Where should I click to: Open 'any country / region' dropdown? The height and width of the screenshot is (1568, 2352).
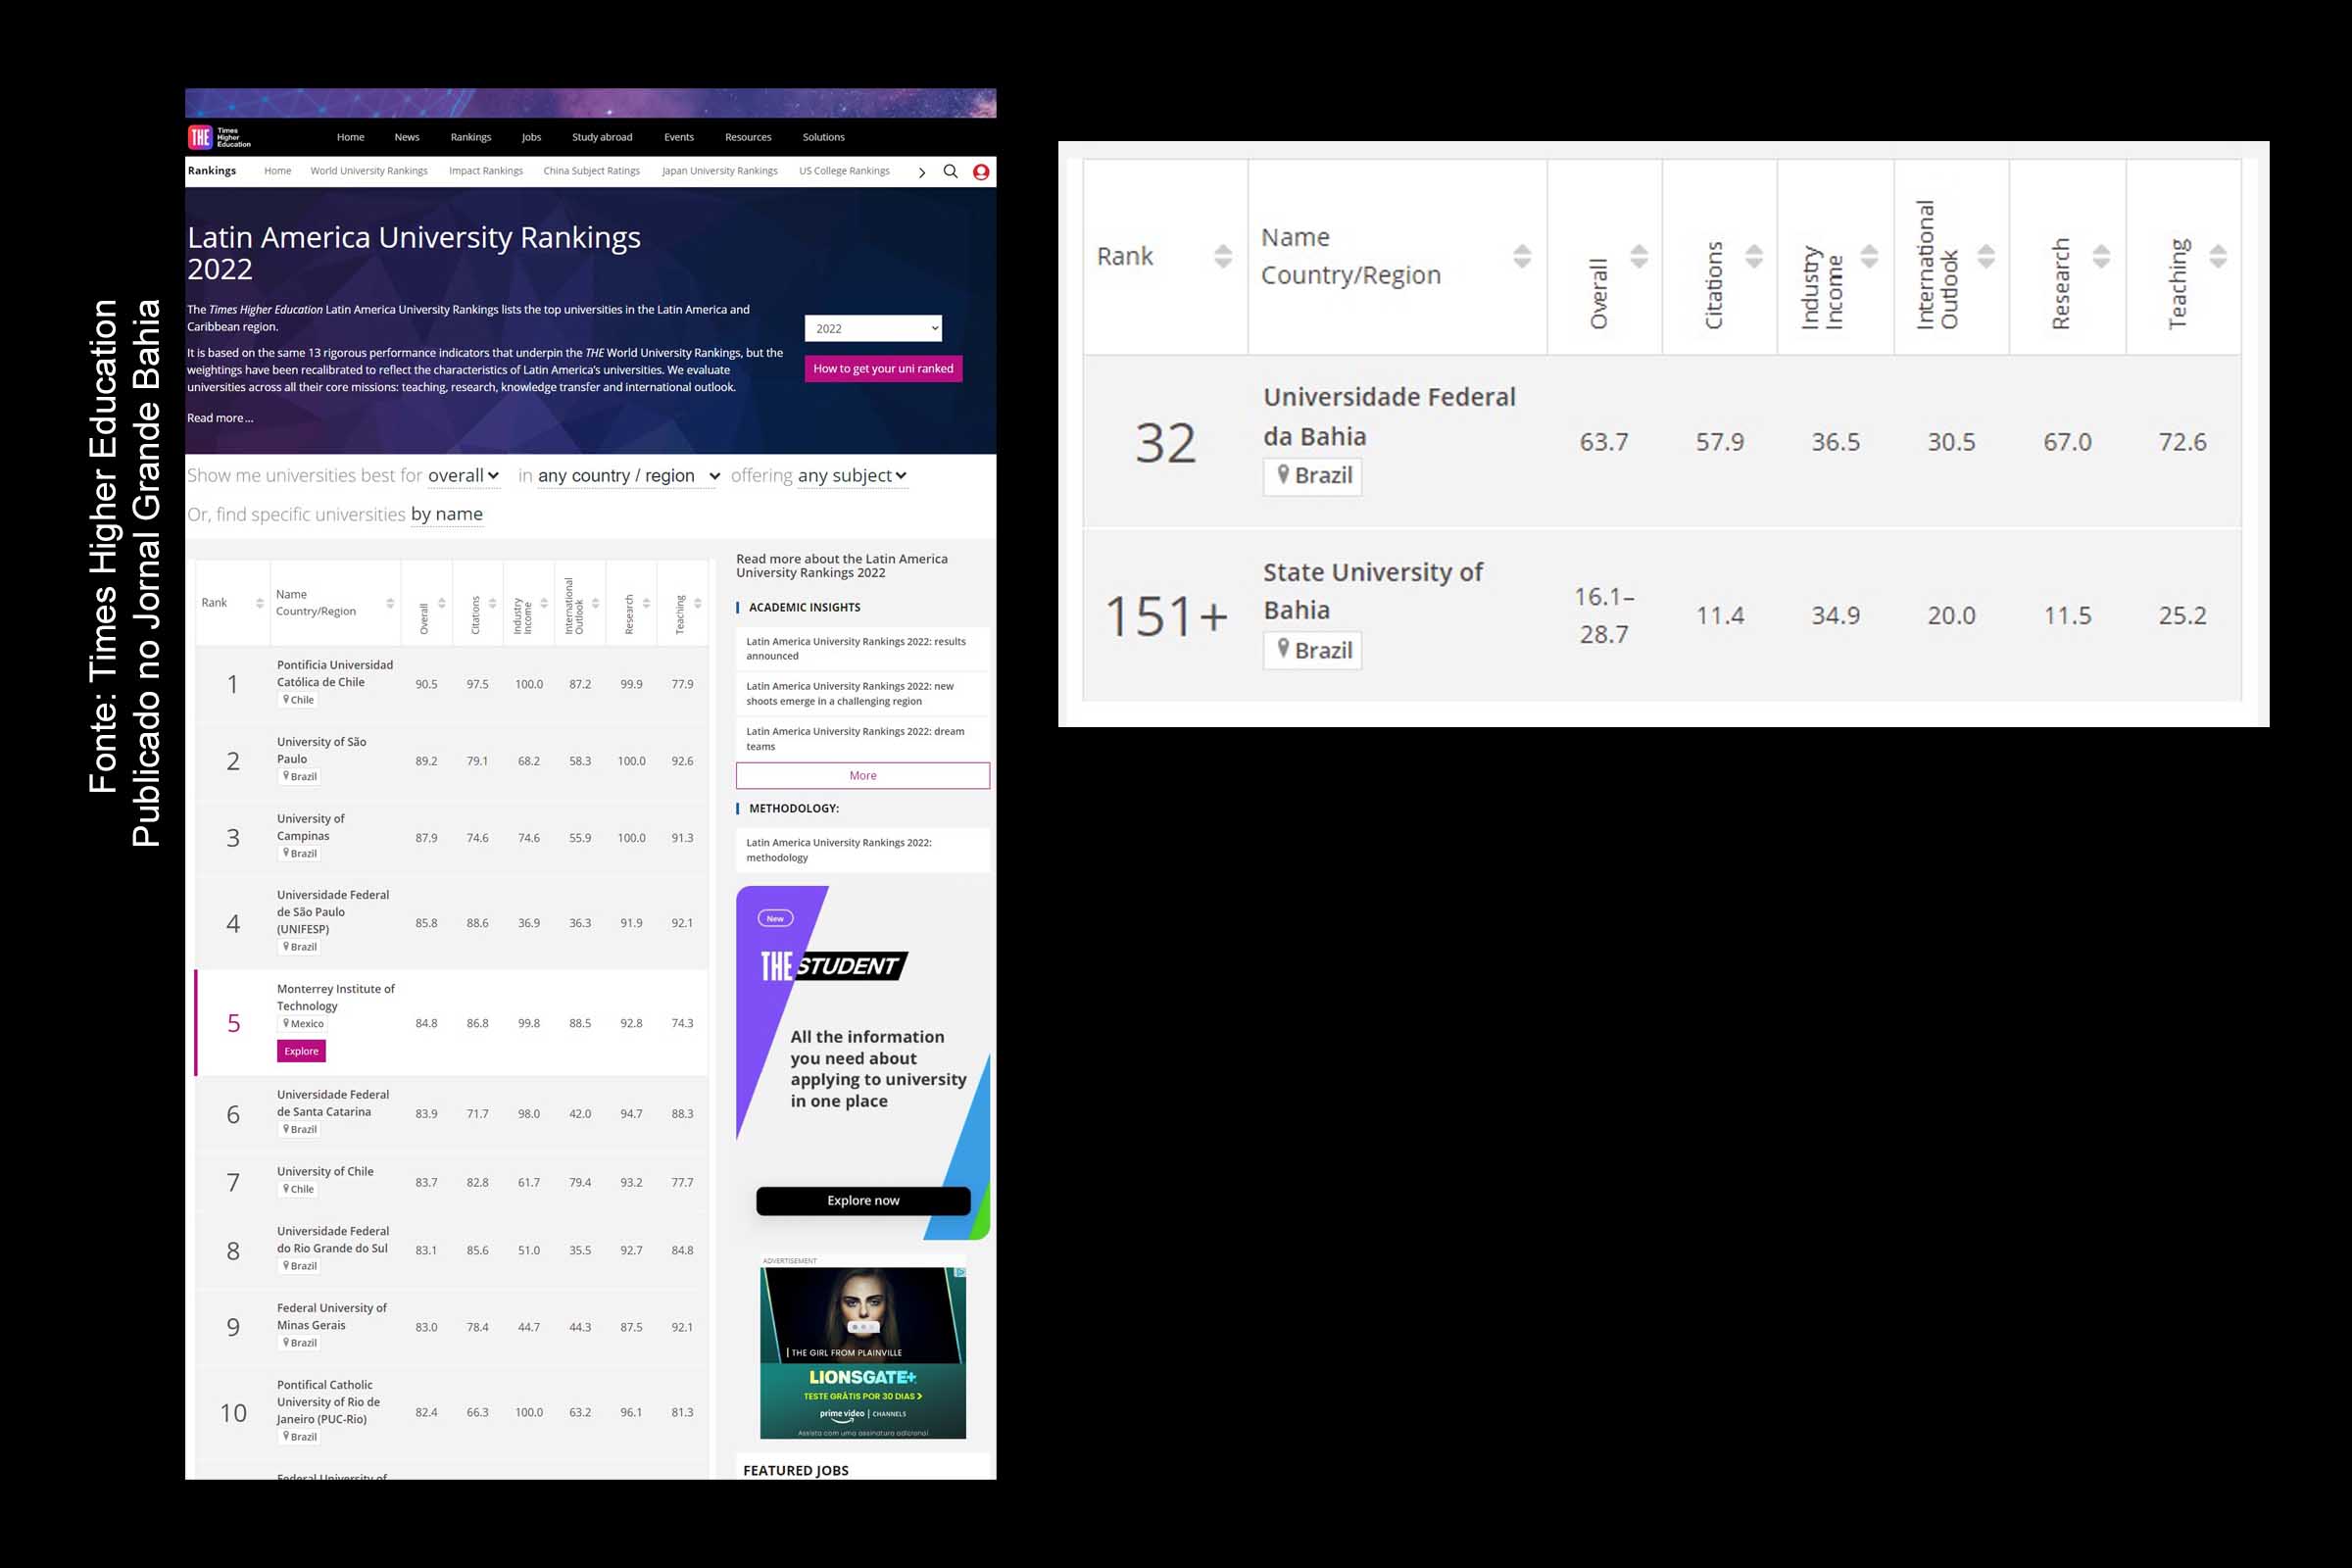click(x=628, y=476)
